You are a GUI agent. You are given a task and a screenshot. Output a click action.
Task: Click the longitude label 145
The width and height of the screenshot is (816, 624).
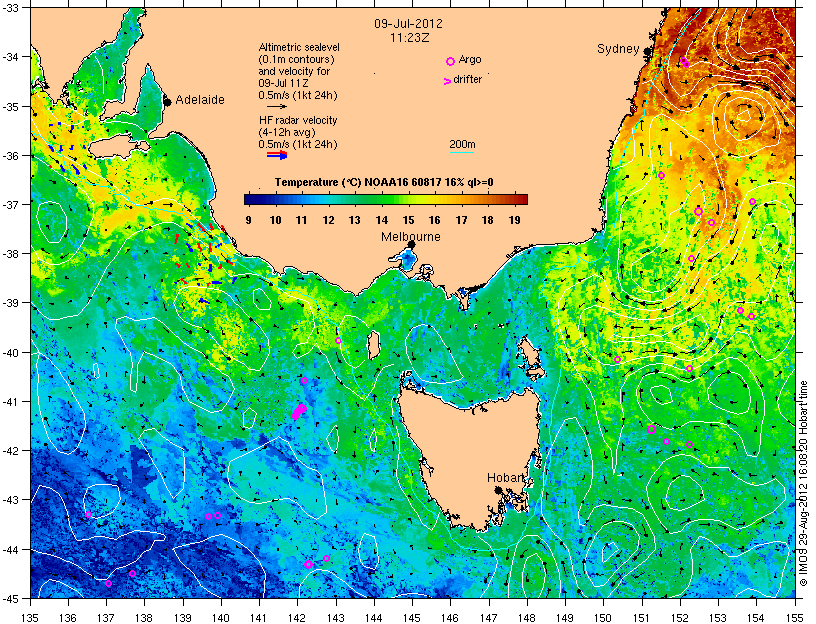[x=412, y=618]
